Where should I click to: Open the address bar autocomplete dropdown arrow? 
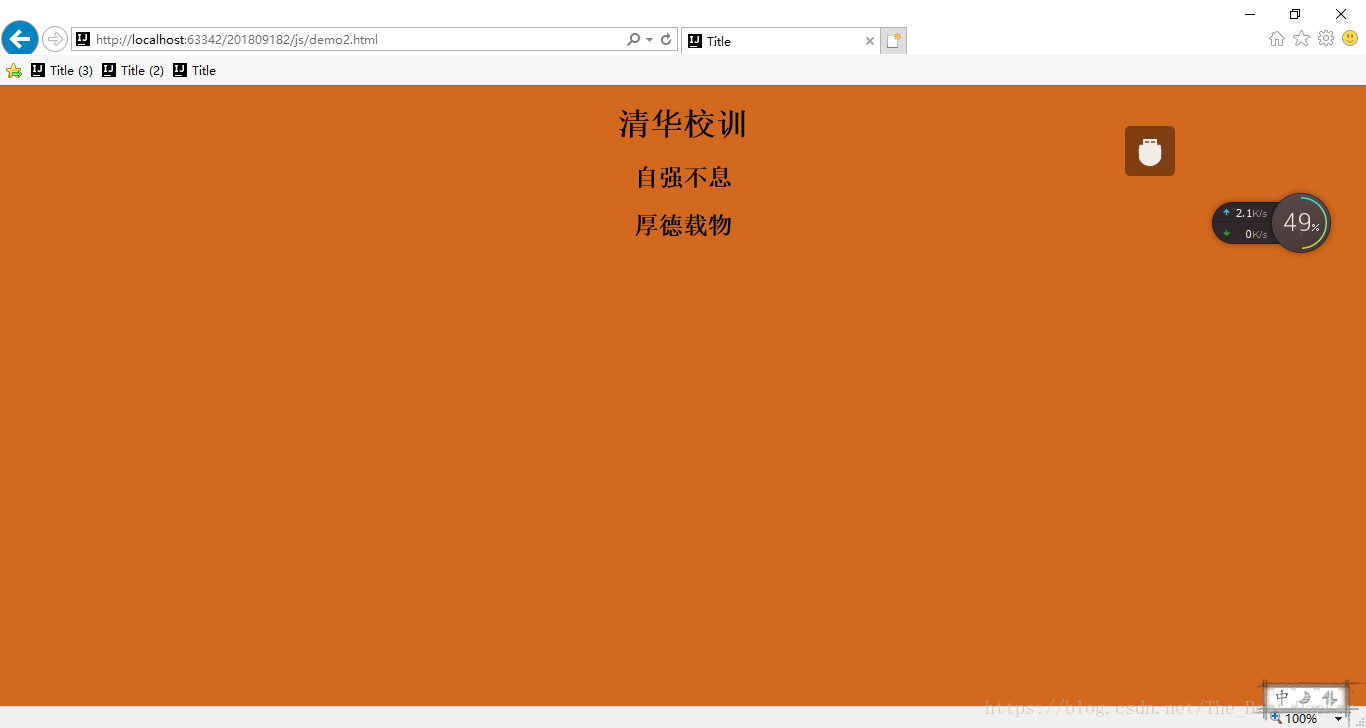[x=650, y=40]
